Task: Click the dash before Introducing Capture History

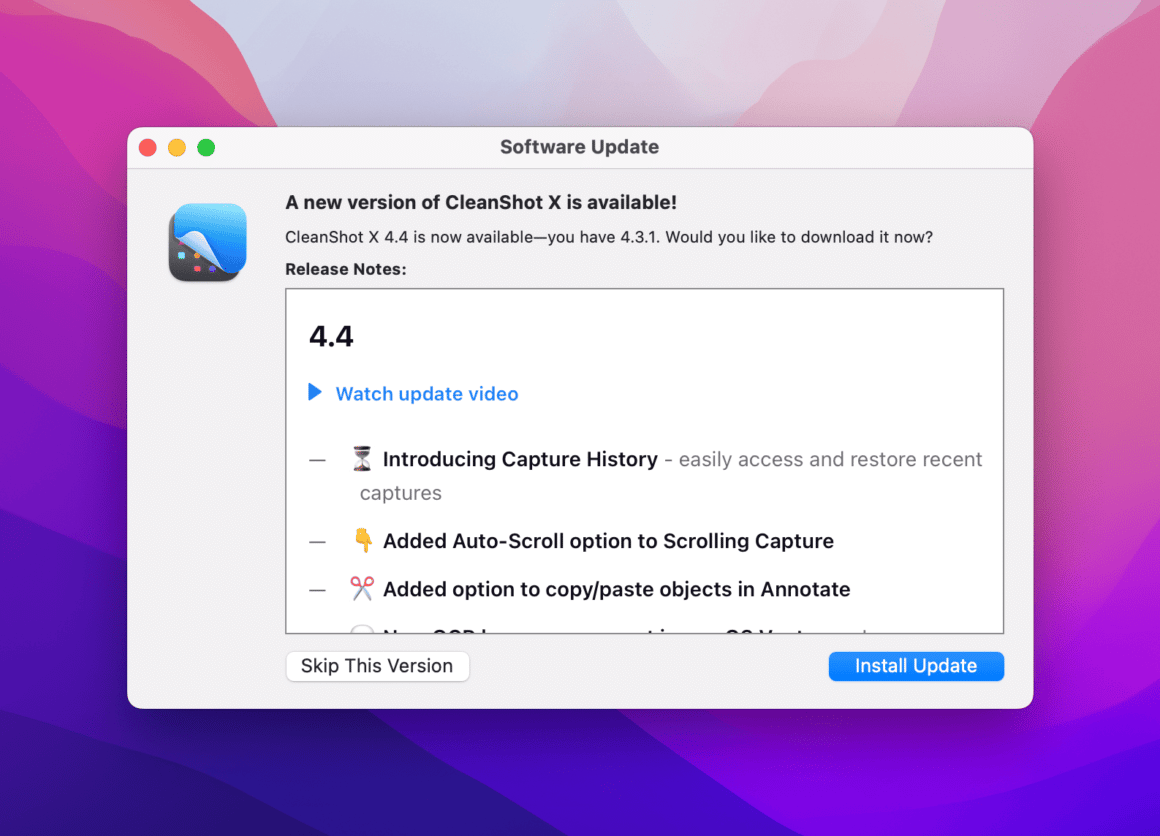Action: pyautogui.click(x=317, y=458)
